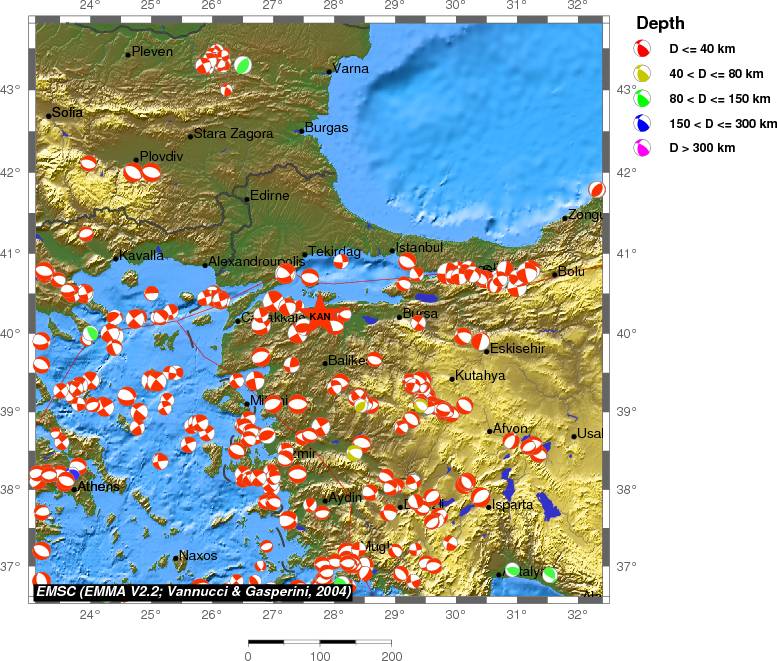Click the Plovdiv city label

(x=162, y=157)
